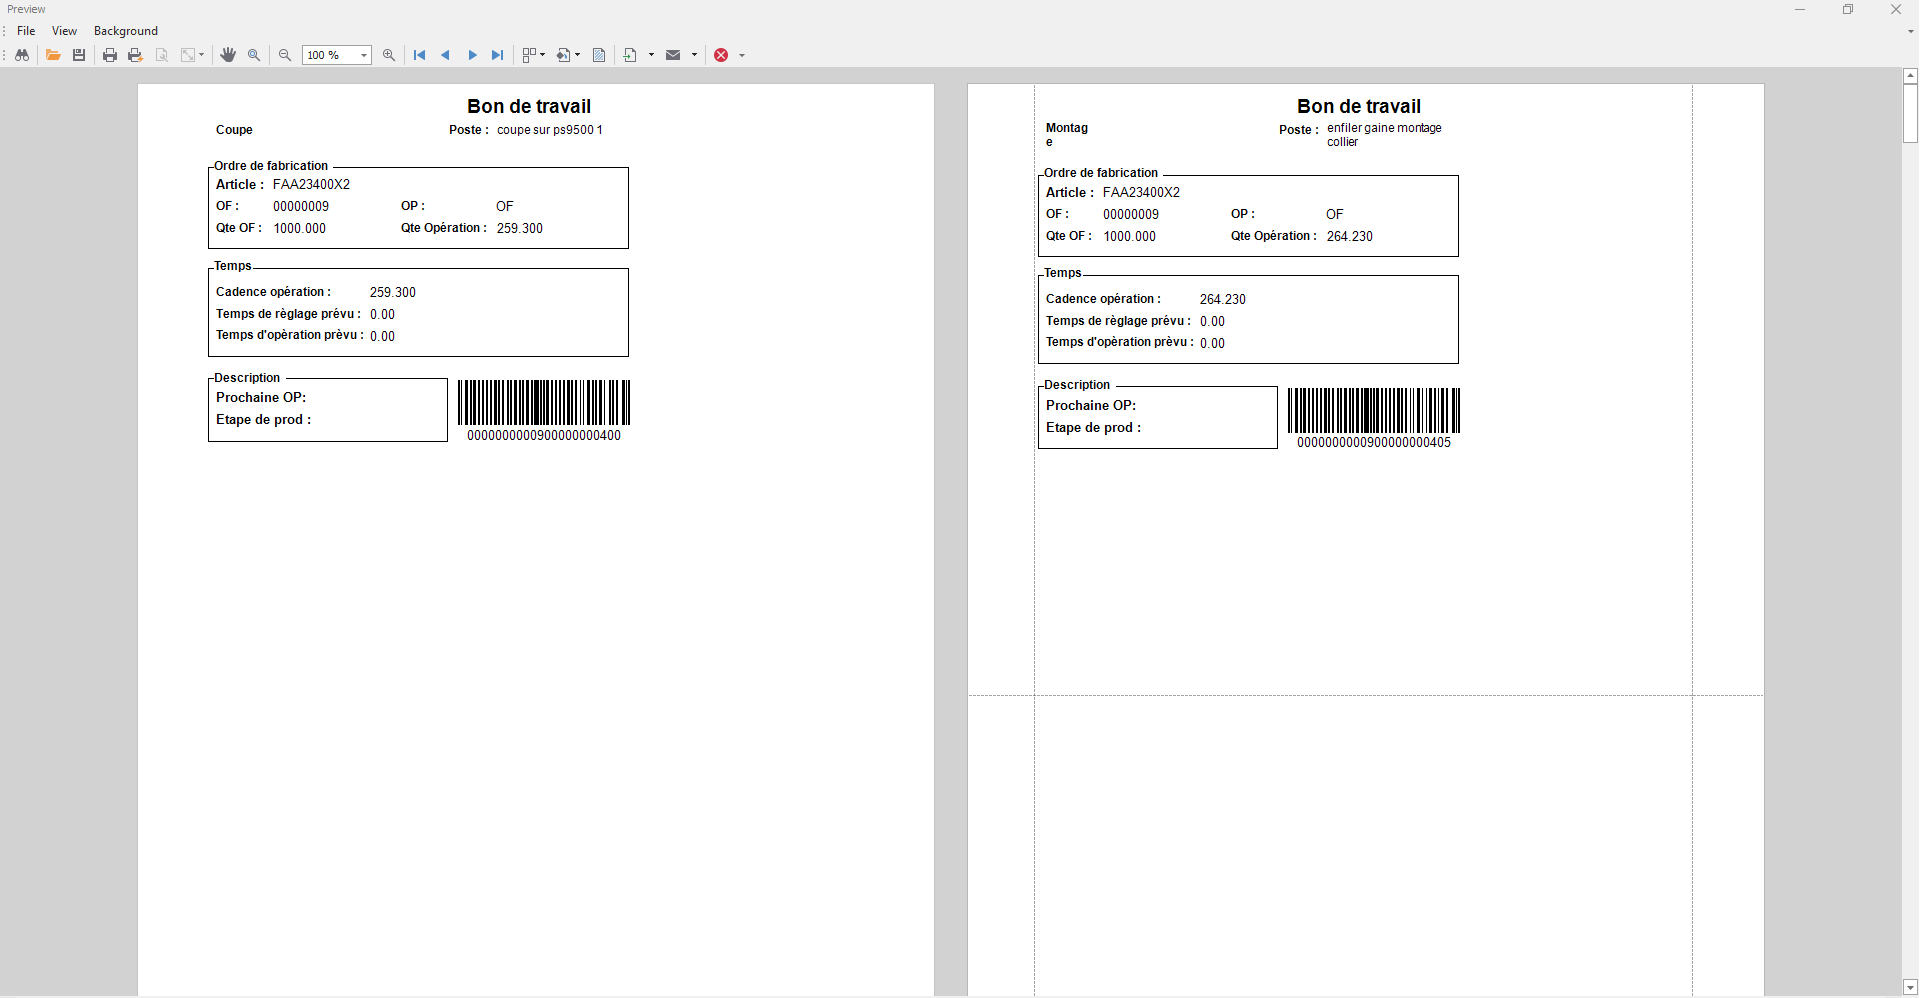The height and width of the screenshot is (998, 1920).
Task: Click the vertical scrollbar down arrow
Action: pyautogui.click(x=1910, y=987)
